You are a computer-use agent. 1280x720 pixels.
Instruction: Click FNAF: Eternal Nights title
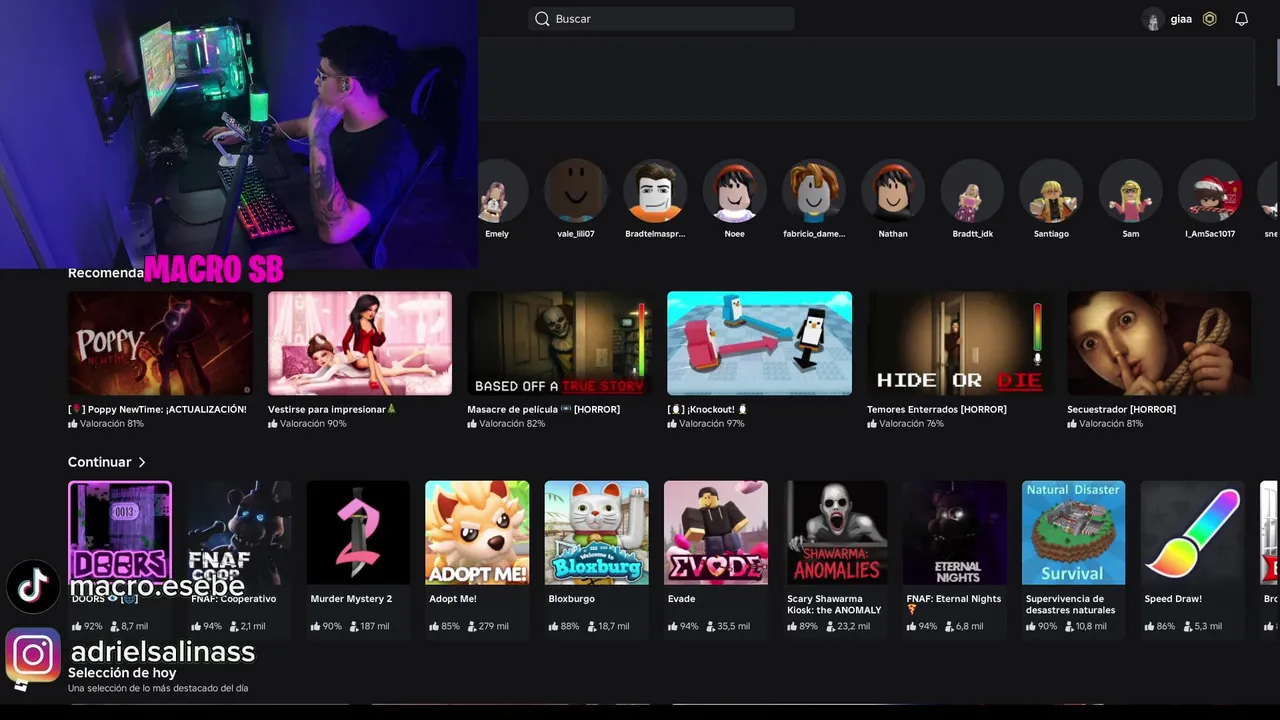(x=954, y=604)
